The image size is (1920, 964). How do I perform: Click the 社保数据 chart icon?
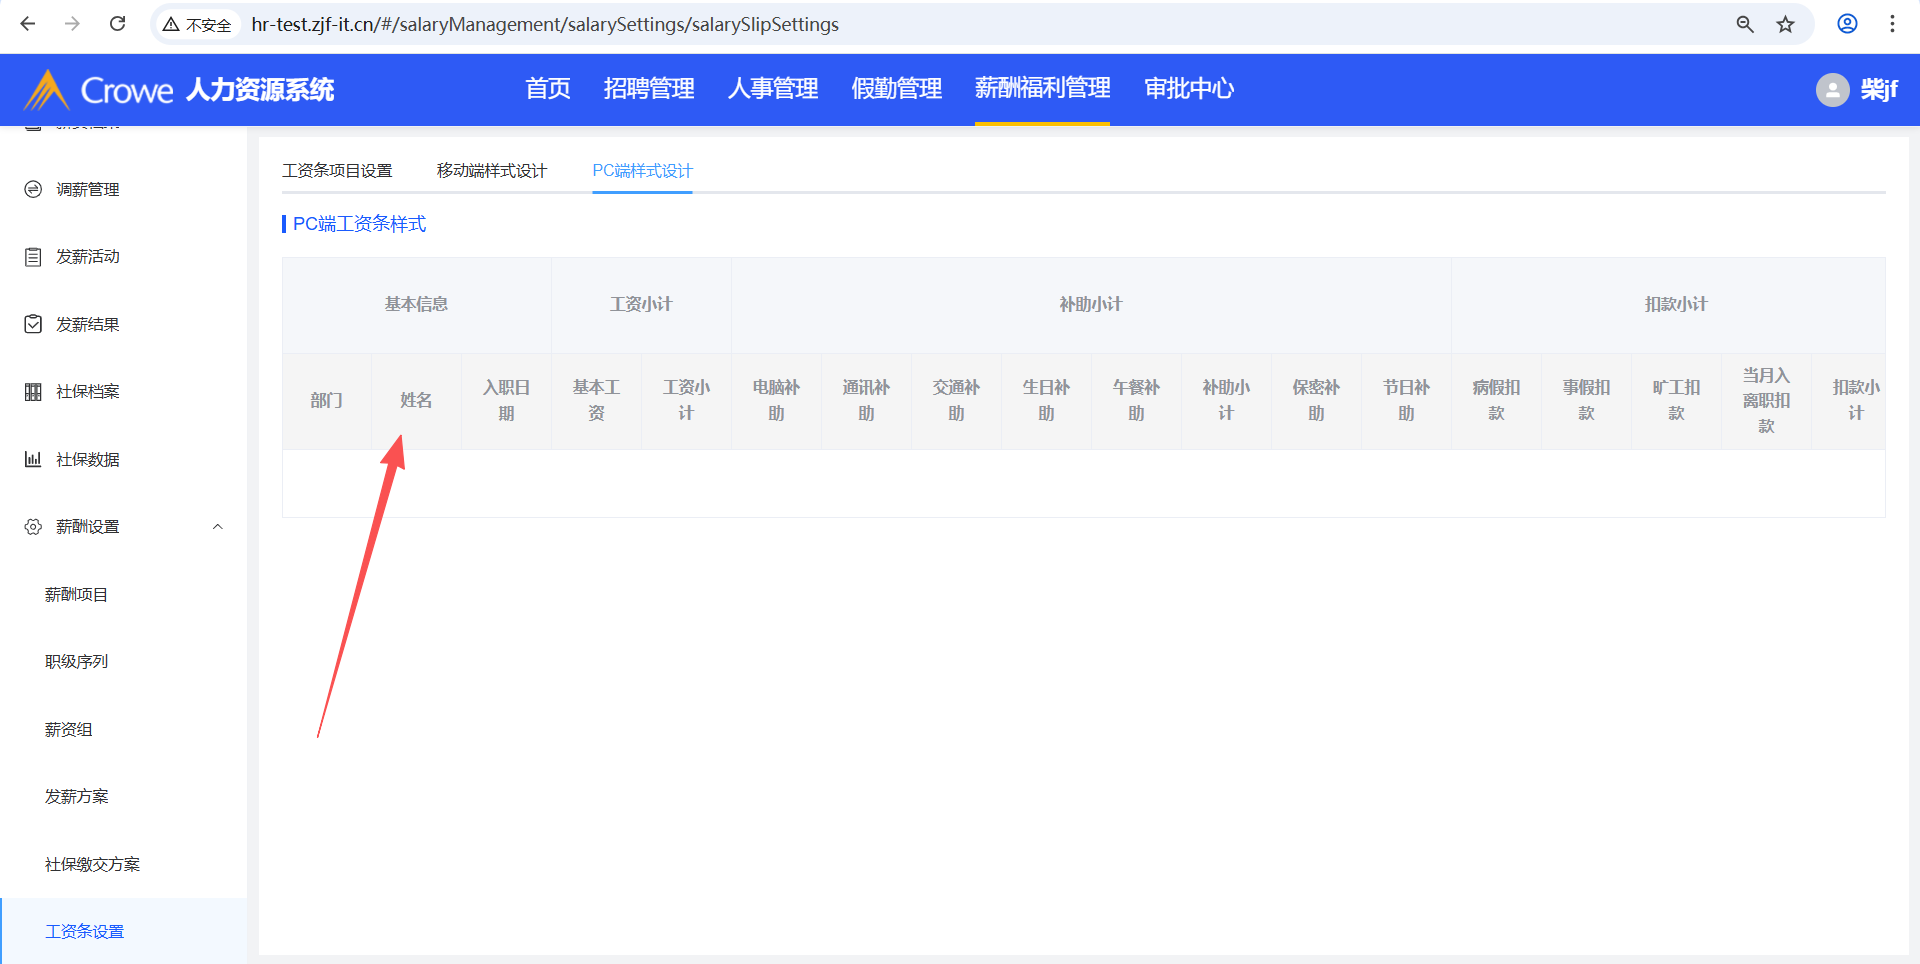coord(33,459)
